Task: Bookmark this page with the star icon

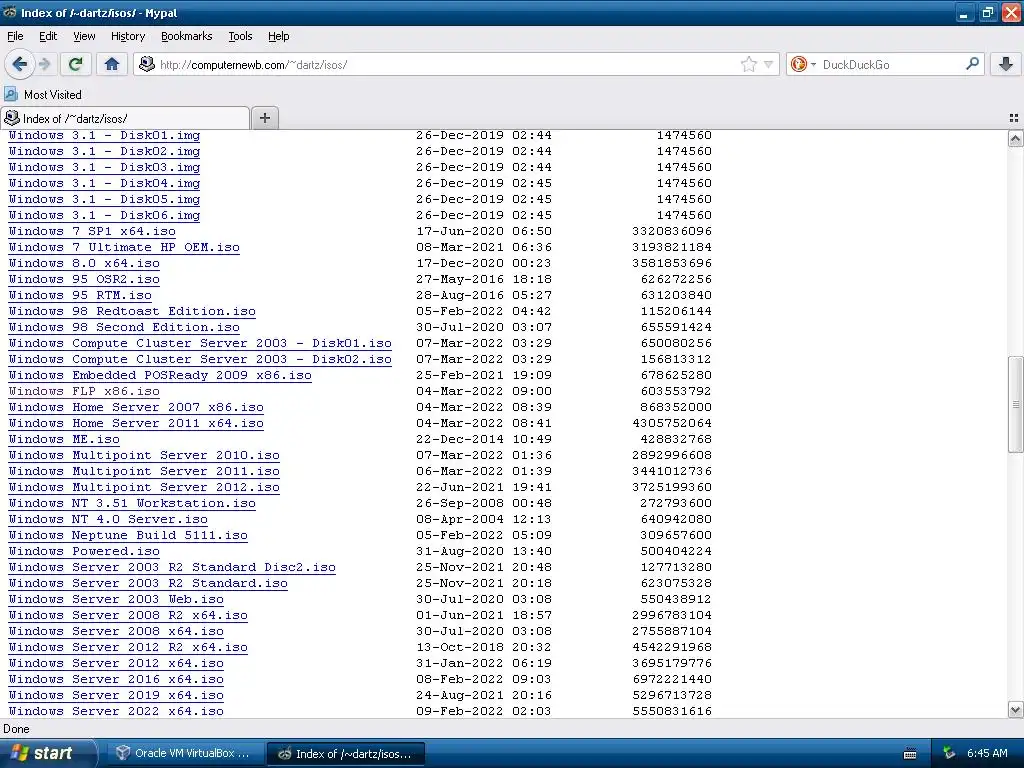Action: (x=748, y=64)
